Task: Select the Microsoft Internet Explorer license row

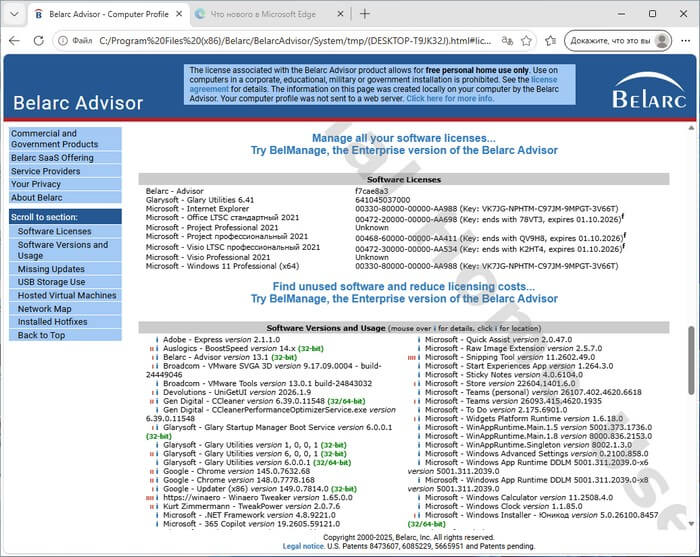Action: (404, 209)
